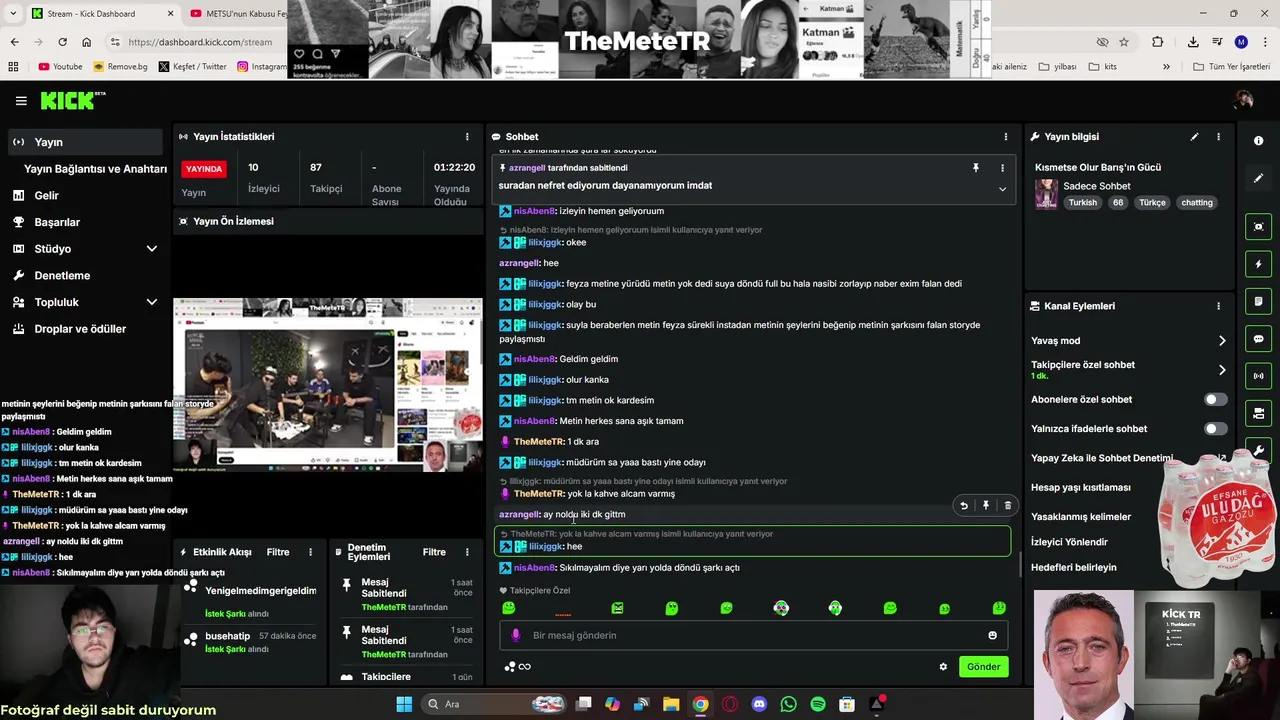This screenshot has width=1280, height=720.
Task: Toggle Abonelere özel sohbet switch
Action: point(1214,400)
